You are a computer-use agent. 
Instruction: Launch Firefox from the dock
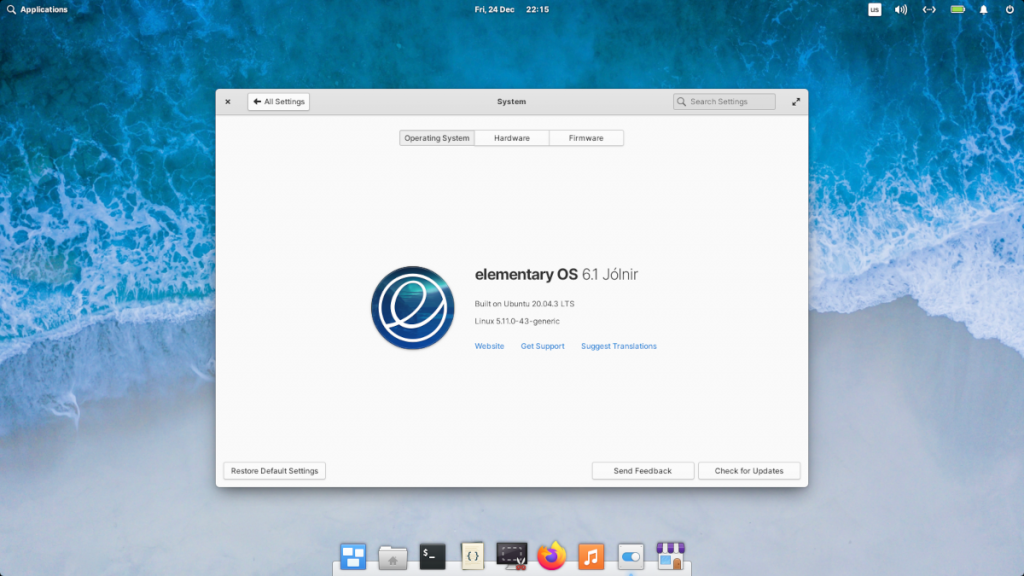pyautogui.click(x=552, y=556)
